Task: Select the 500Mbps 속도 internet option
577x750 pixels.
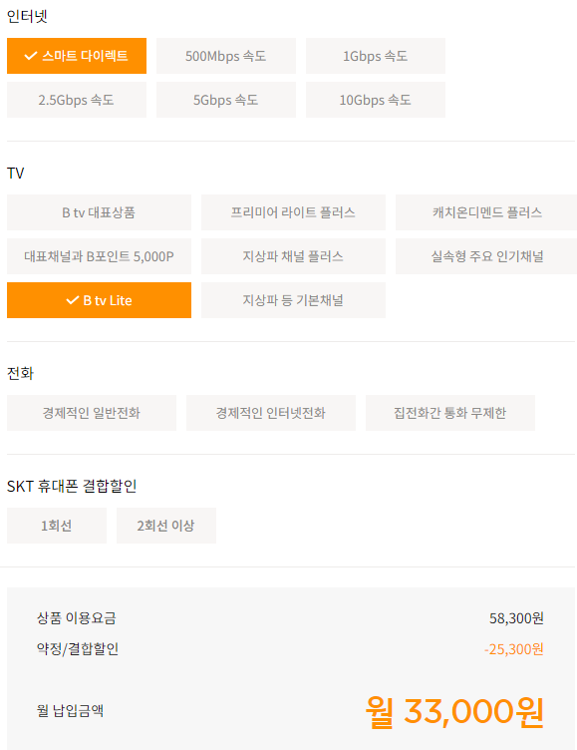Action: (226, 56)
